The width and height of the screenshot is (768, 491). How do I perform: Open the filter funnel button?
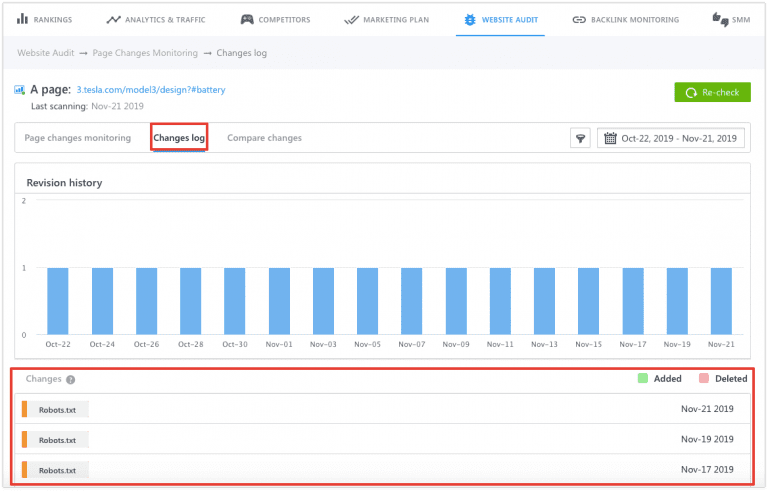point(580,138)
